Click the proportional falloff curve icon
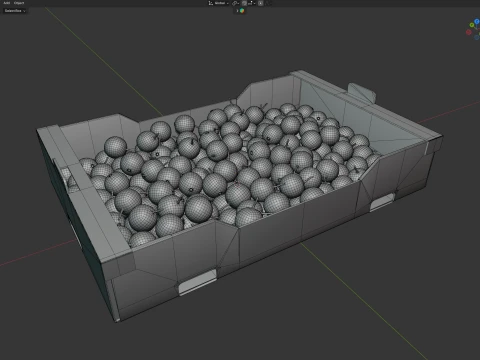 point(268,3)
